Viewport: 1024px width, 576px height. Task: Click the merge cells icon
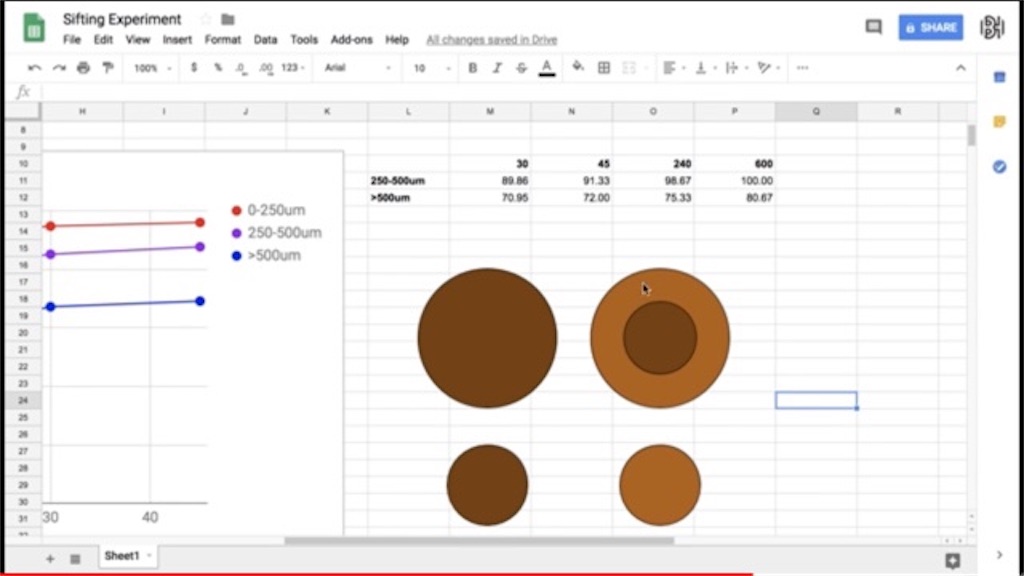click(629, 68)
